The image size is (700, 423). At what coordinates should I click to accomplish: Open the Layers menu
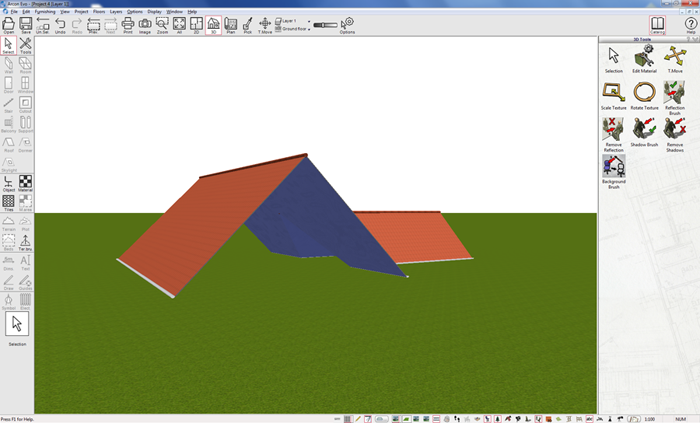pyautogui.click(x=116, y=12)
